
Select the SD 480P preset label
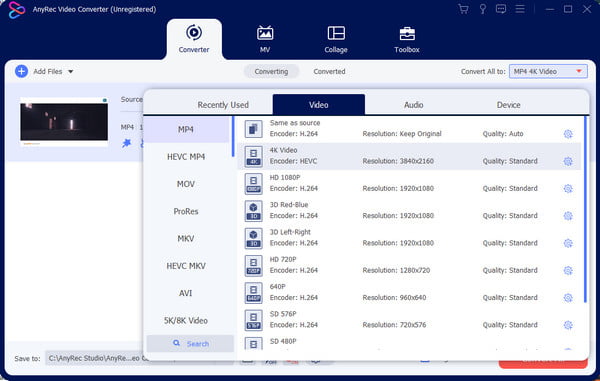click(283, 341)
